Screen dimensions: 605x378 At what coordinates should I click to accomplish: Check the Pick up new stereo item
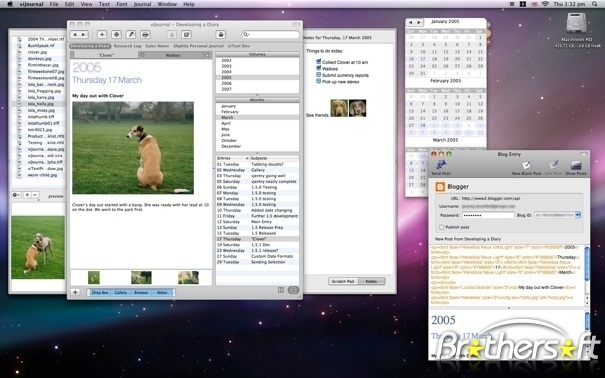pos(319,81)
